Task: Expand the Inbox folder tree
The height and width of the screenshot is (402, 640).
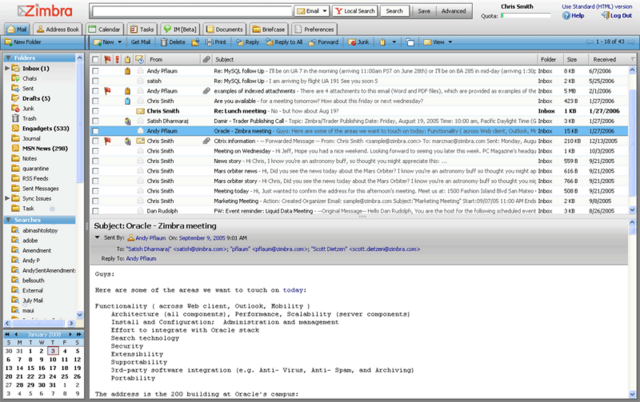Action: click(x=7, y=68)
